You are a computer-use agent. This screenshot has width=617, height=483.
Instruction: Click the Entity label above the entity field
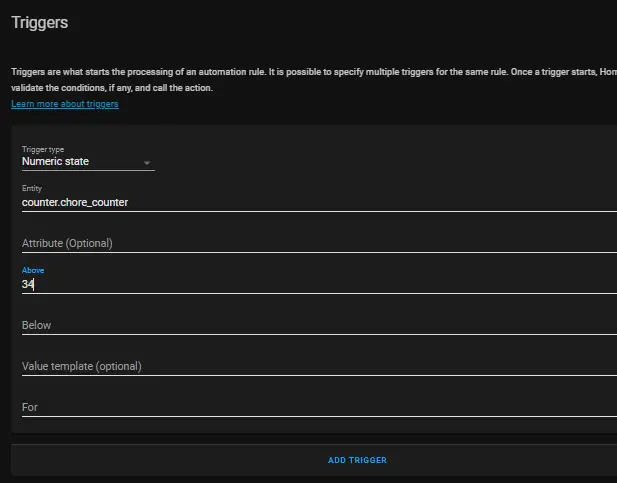click(x=32, y=188)
